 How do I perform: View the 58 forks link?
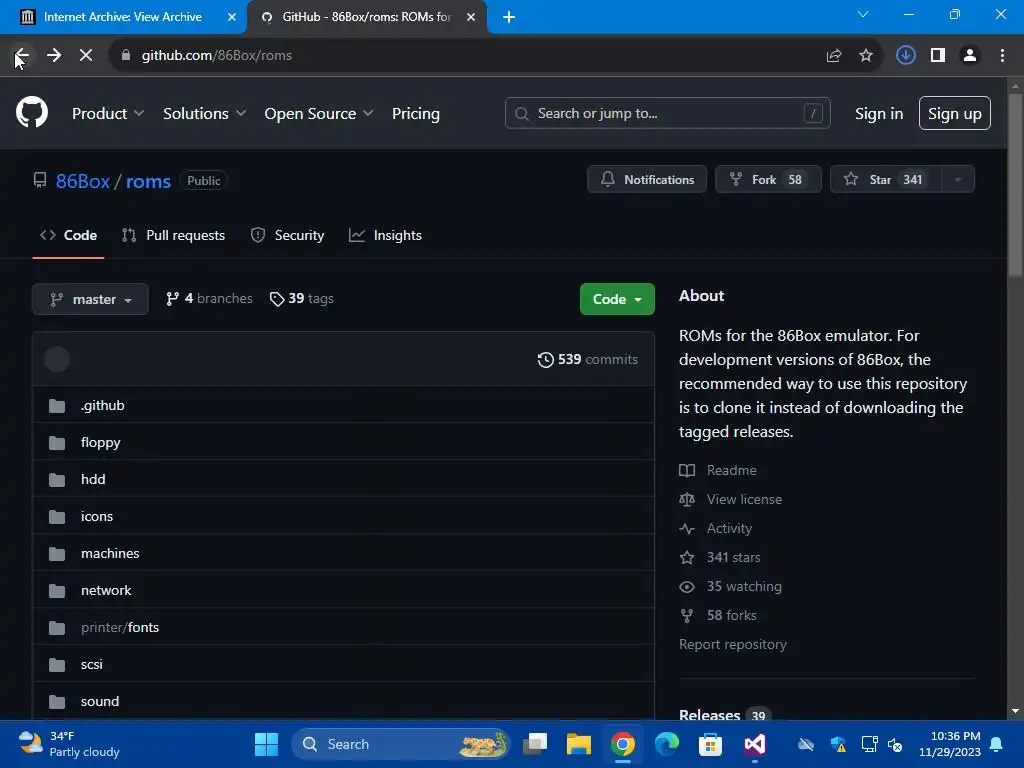731,616
